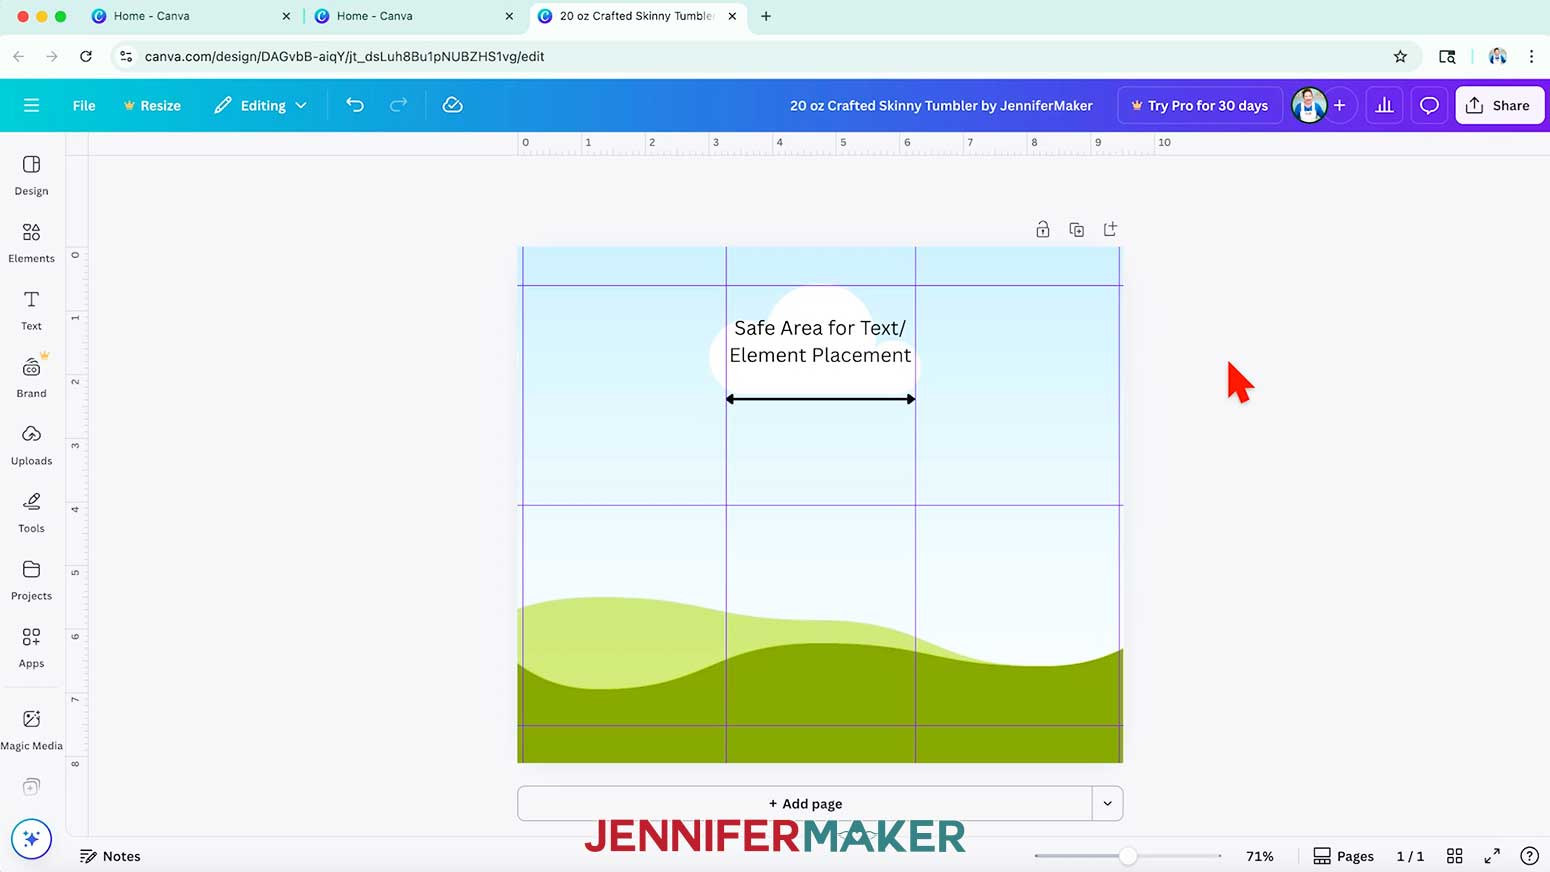This screenshot has width=1550, height=872.
Task: Click Try Pro for 30 days
Action: (x=1199, y=105)
